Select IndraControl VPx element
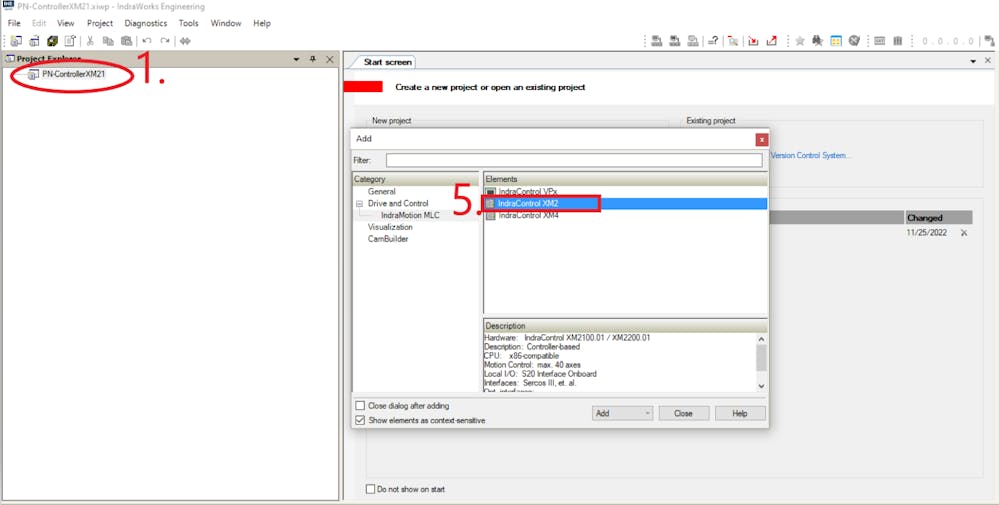 (528, 191)
